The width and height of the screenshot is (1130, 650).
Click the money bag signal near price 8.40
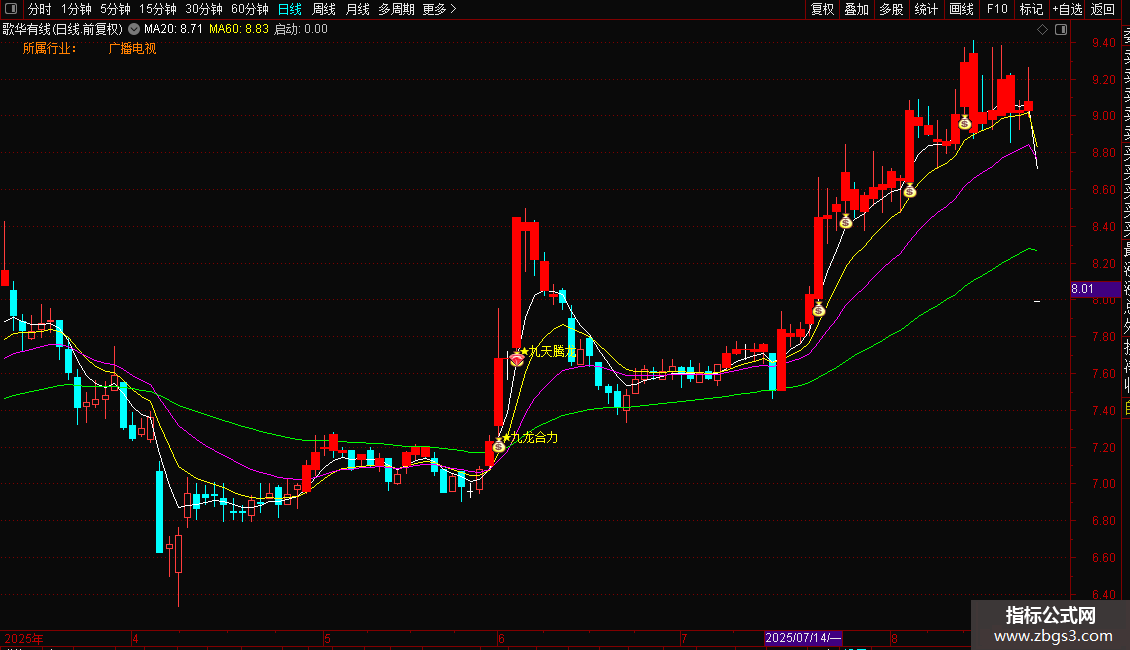click(846, 222)
